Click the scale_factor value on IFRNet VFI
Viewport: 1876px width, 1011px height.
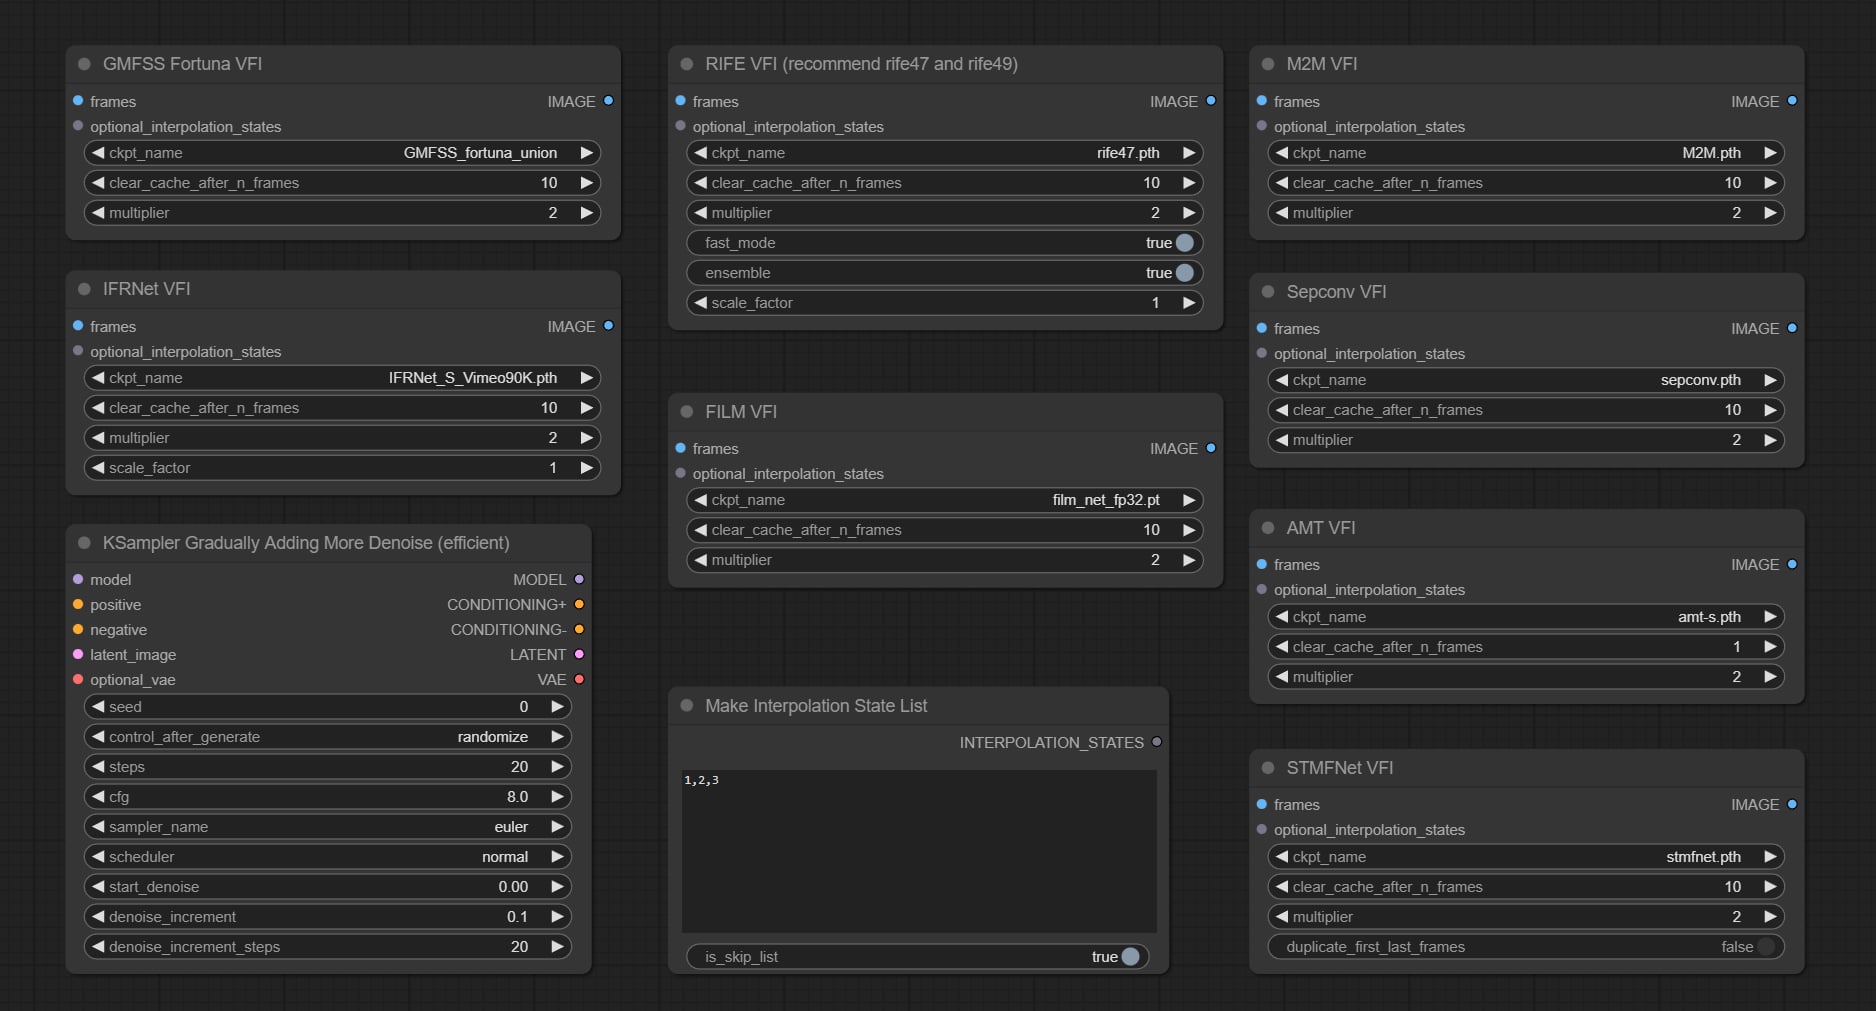552,468
